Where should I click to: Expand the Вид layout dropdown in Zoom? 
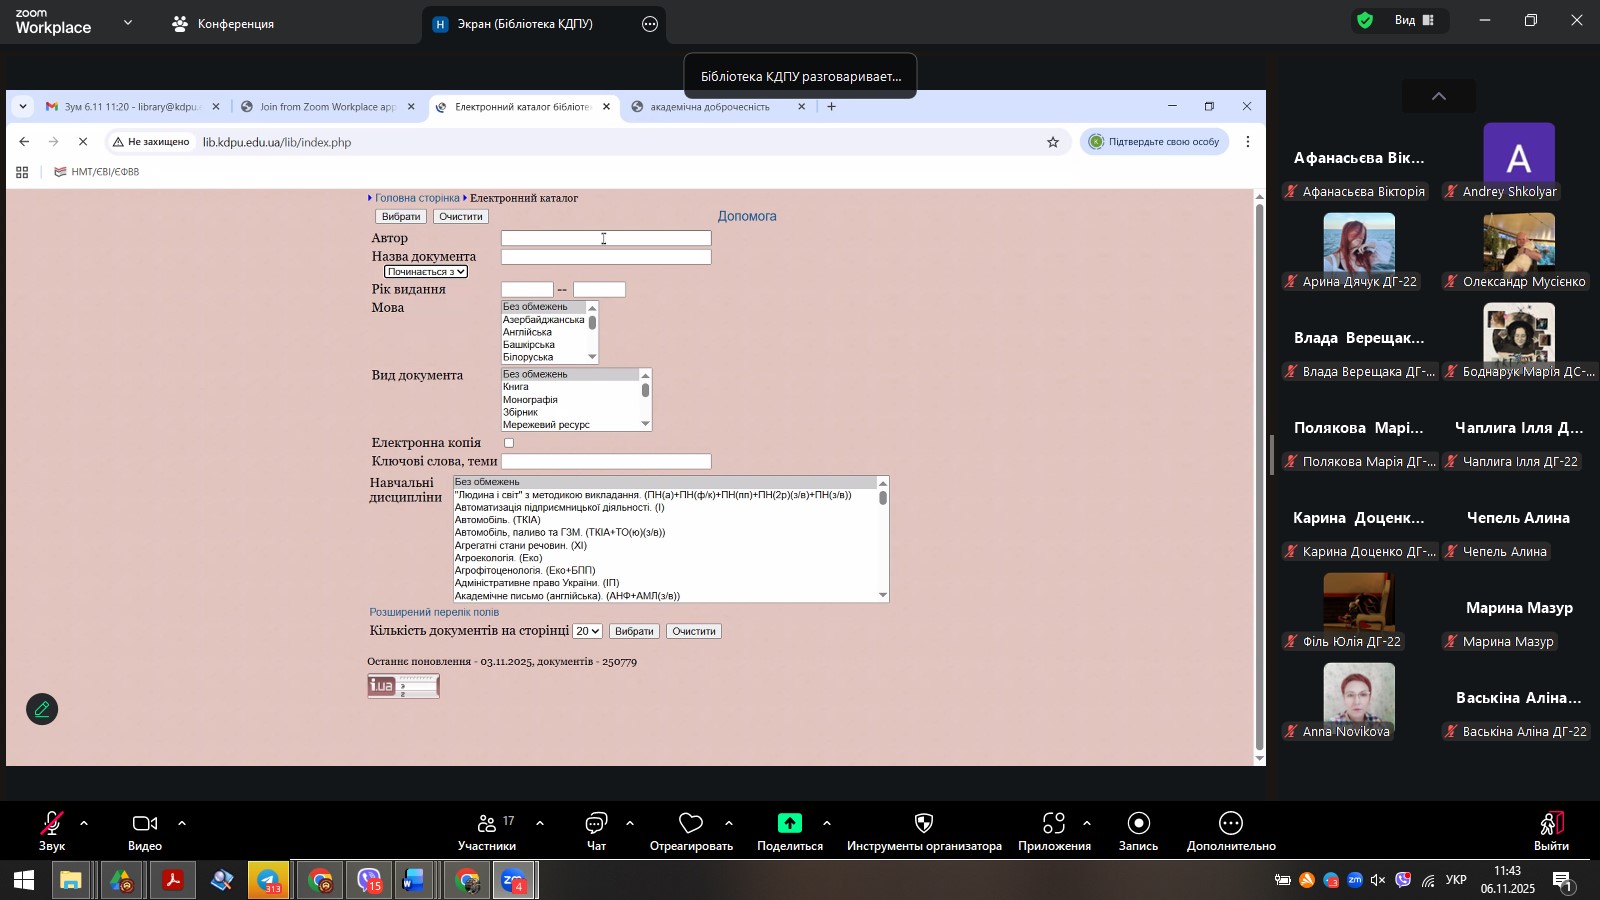click(x=1414, y=20)
